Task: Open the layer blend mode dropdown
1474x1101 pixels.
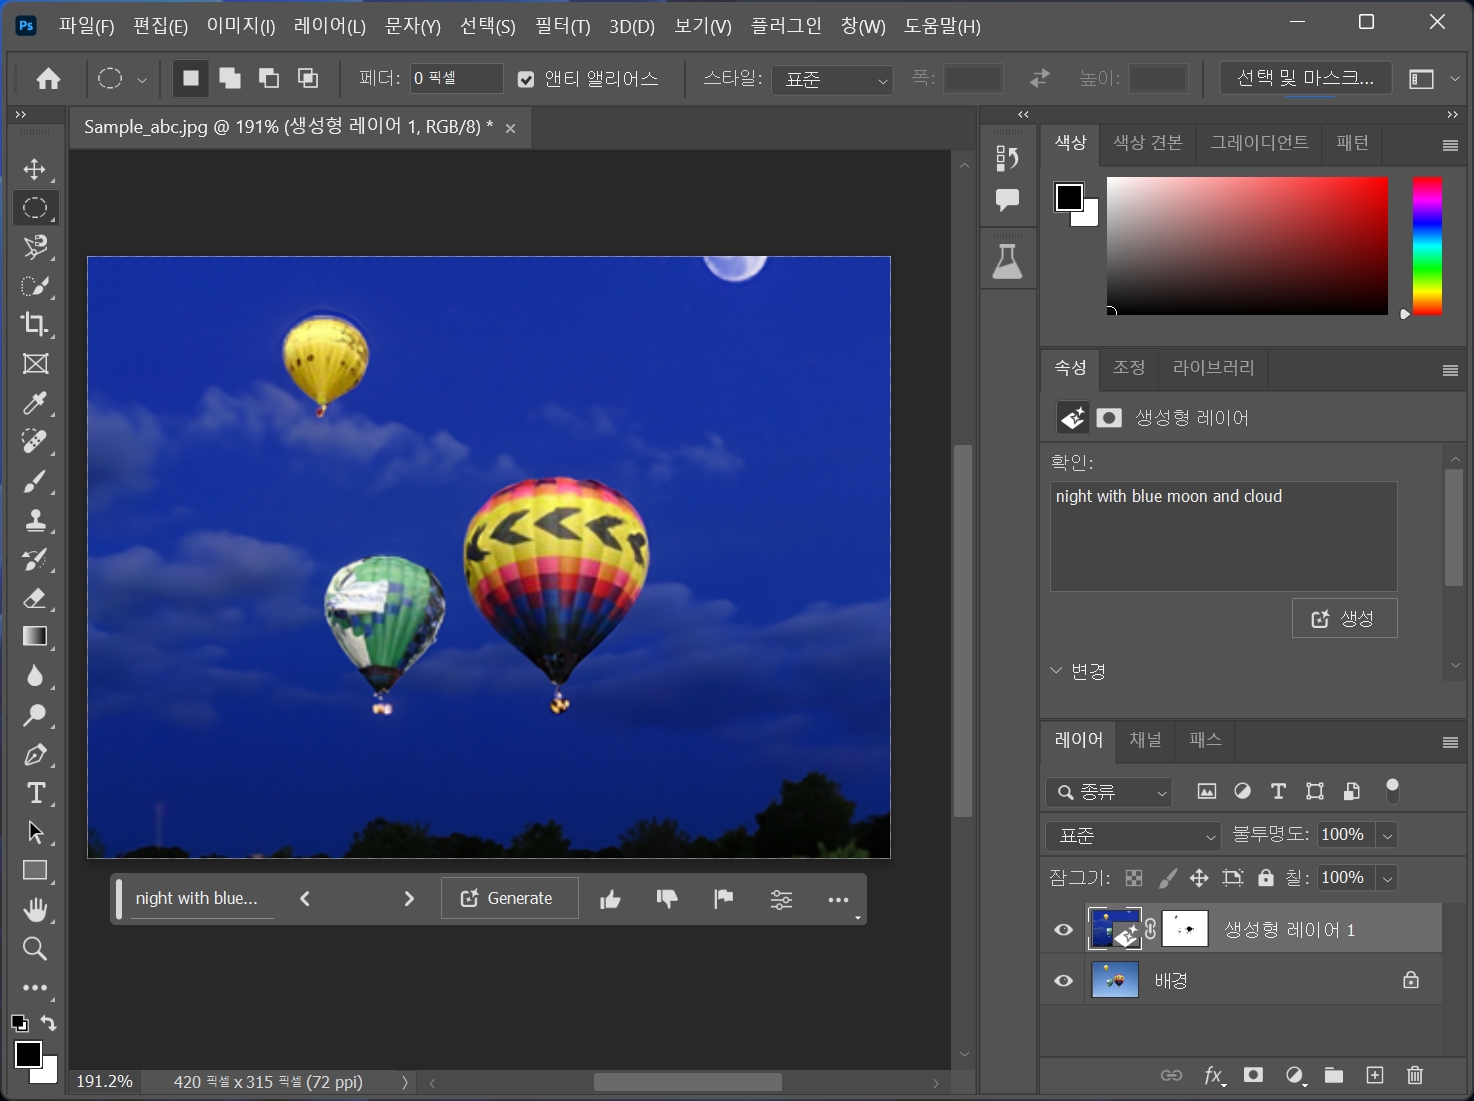Action: [1133, 835]
